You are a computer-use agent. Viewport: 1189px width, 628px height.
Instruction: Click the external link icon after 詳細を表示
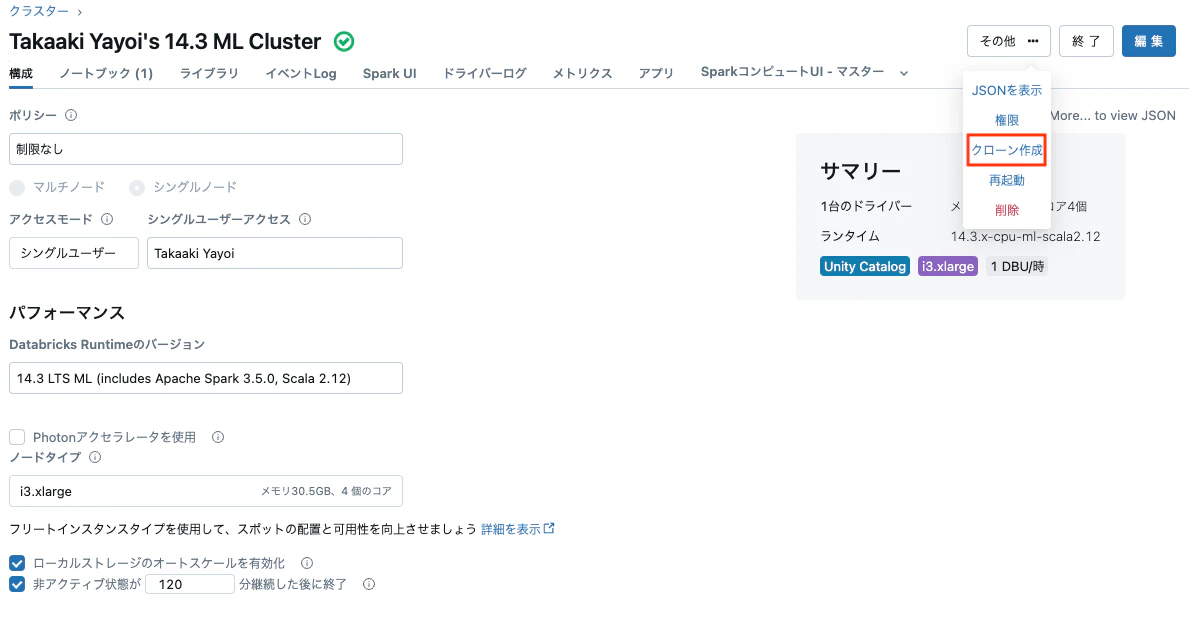click(549, 528)
